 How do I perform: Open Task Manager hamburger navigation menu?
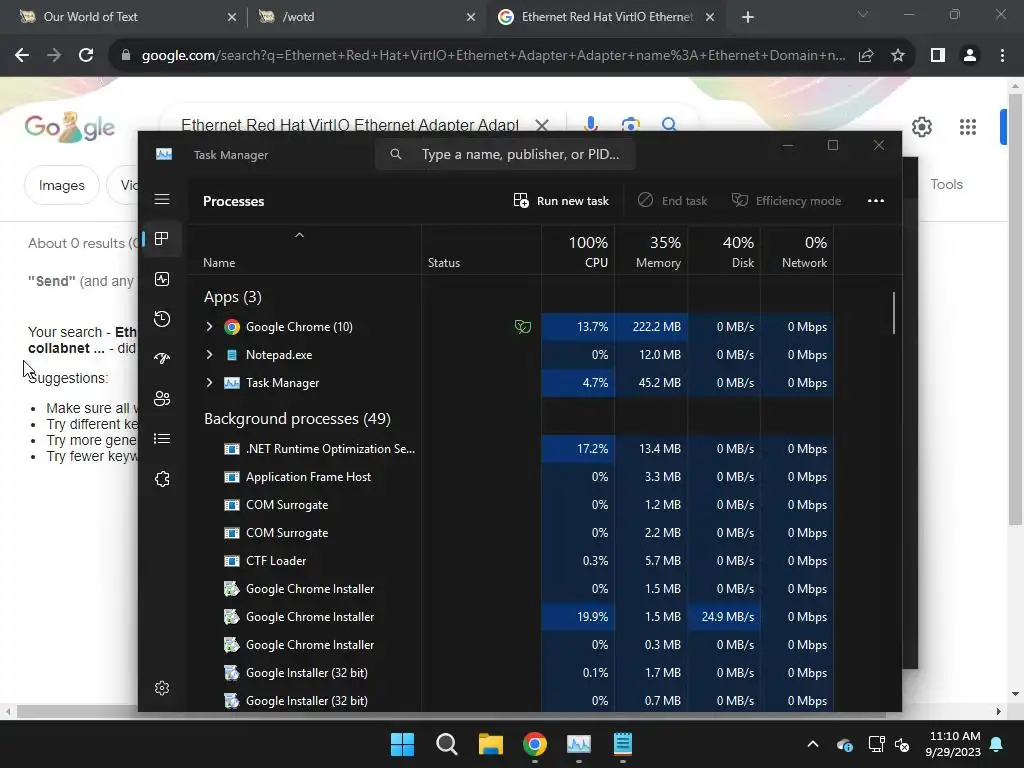tap(162, 199)
